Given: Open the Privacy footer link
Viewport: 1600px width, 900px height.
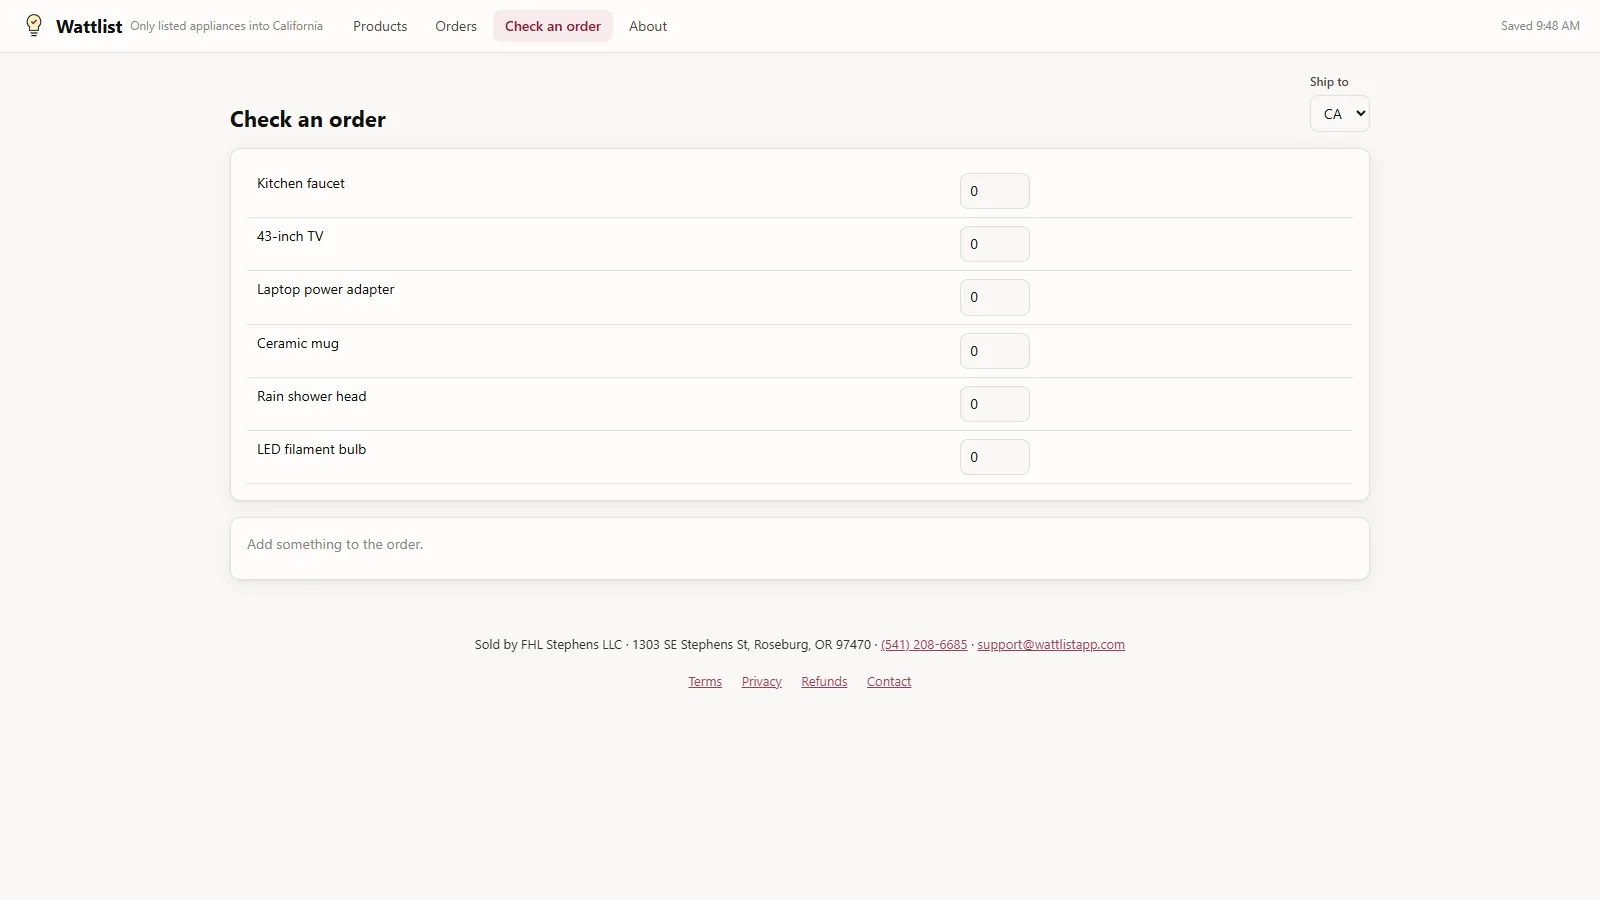Looking at the screenshot, I should click(762, 682).
